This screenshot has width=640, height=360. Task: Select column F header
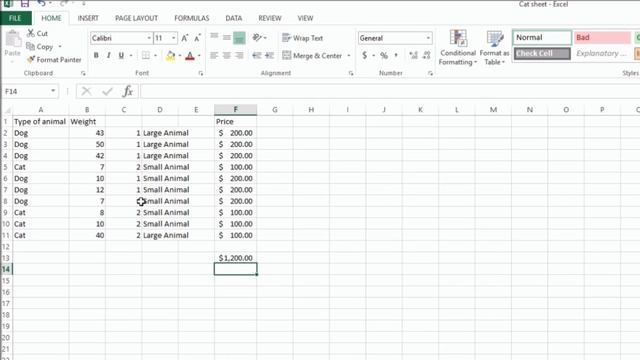(236, 110)
